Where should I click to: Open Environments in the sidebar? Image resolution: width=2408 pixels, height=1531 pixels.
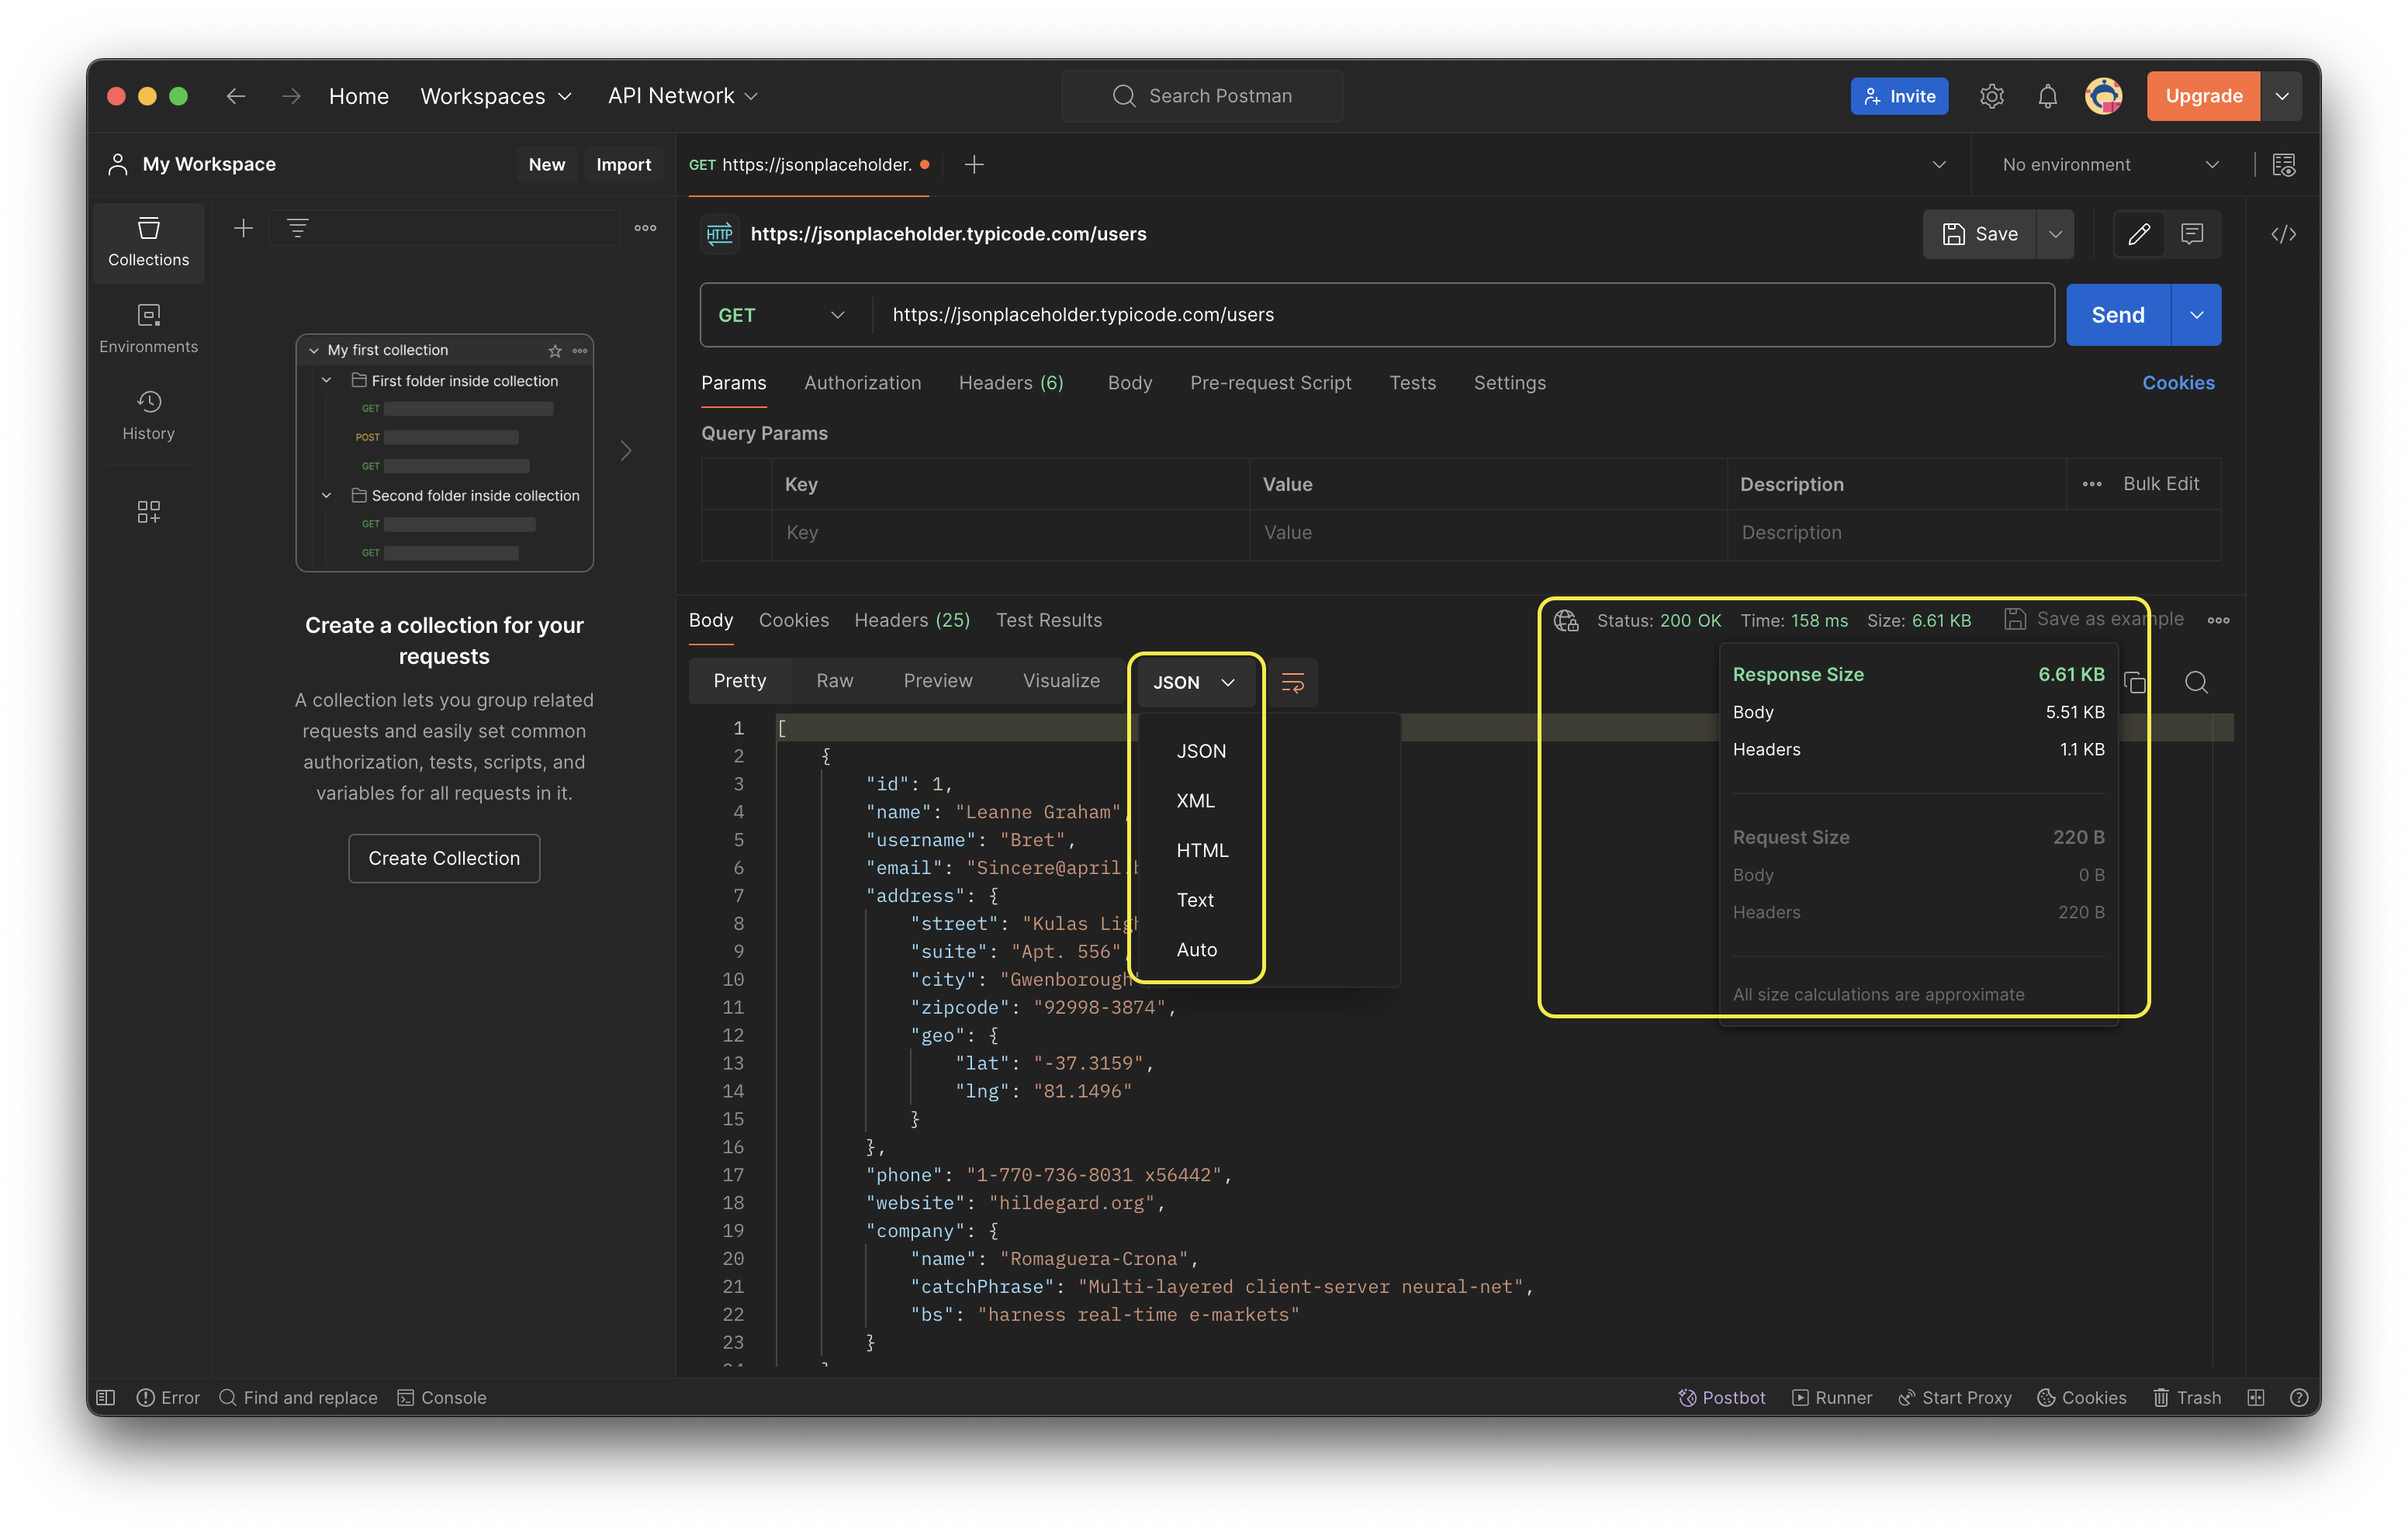click(x=148, y=328)
